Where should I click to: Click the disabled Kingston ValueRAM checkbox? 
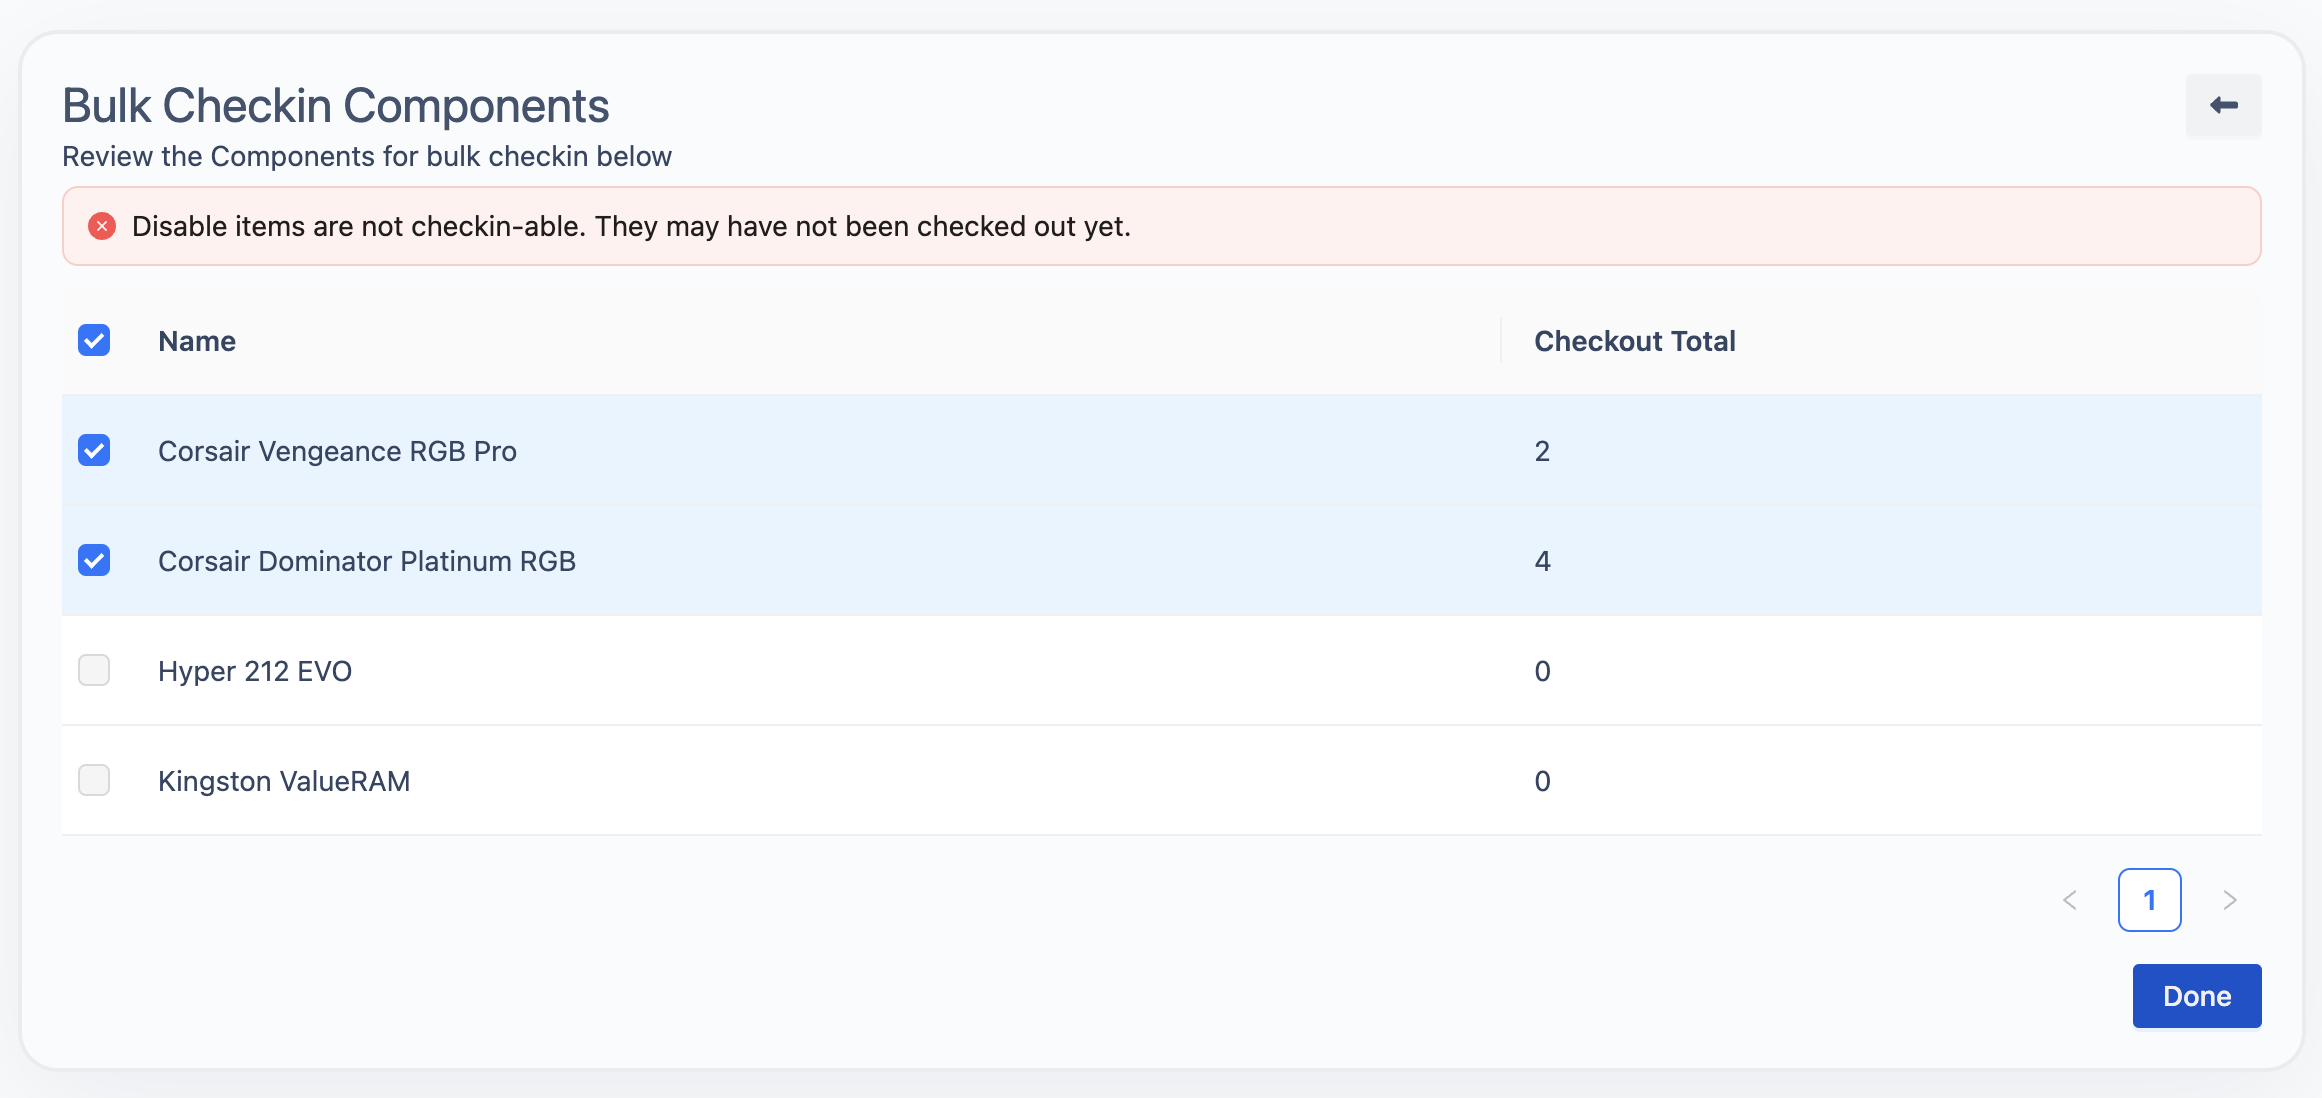[x=94, y=780]
